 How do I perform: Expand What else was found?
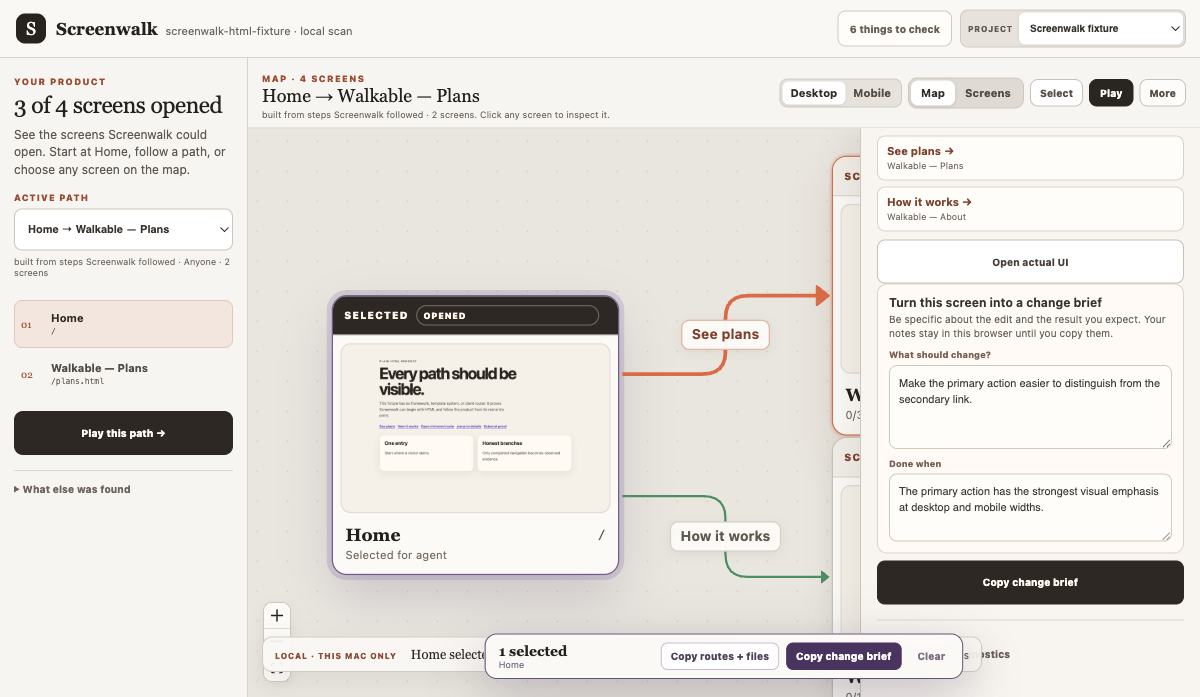pyautogui.click(x=72, y=489)
